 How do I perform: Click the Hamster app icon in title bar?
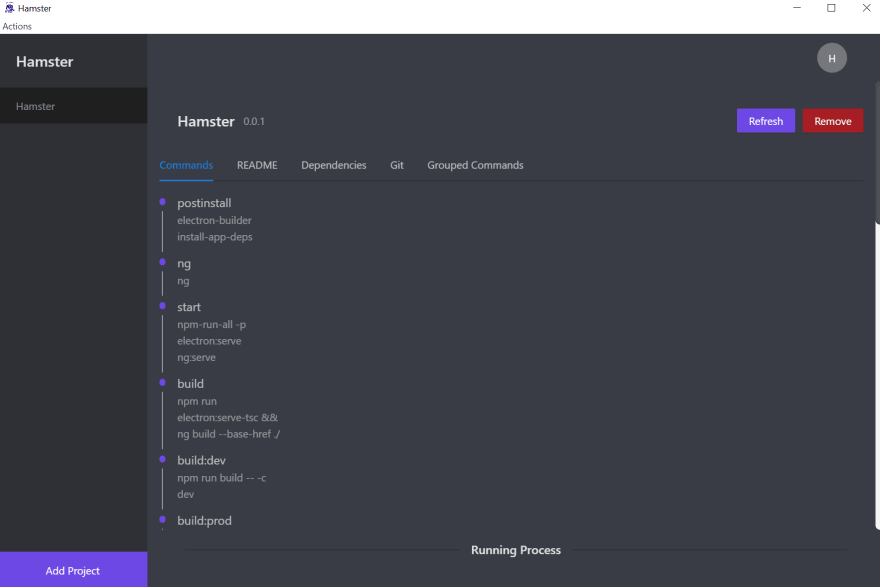pos(9,8)
